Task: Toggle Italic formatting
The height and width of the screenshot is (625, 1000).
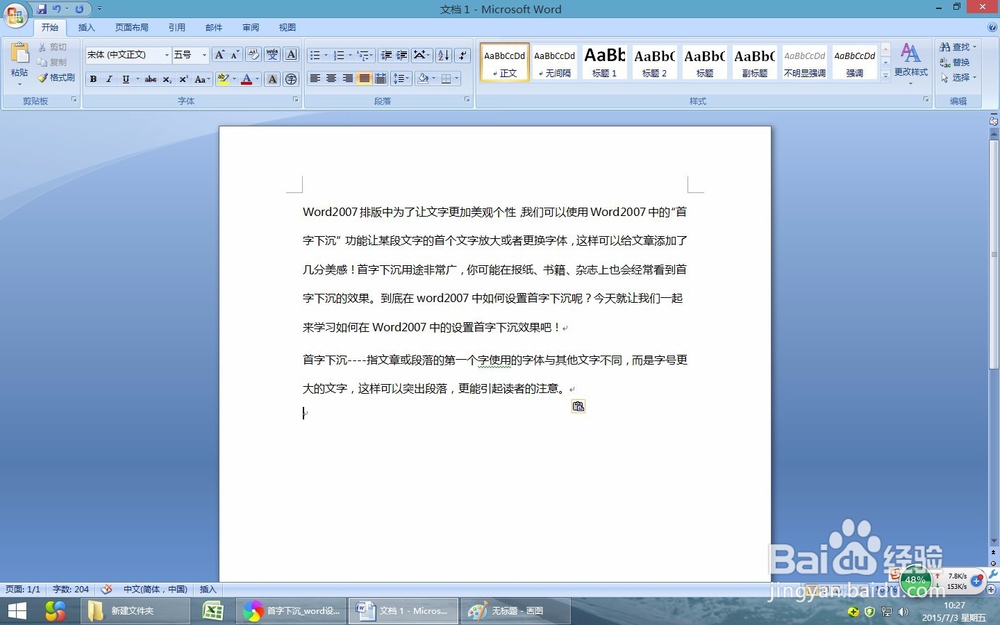Action: 109,79
